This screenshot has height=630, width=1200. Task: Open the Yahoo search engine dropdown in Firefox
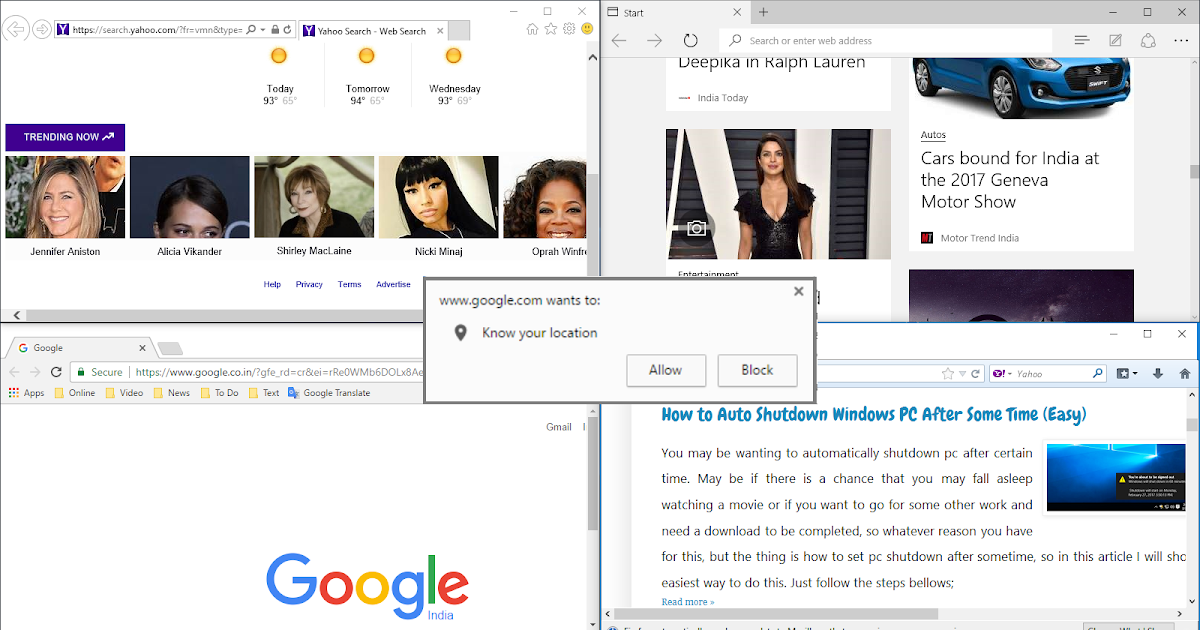point(1009,373)
